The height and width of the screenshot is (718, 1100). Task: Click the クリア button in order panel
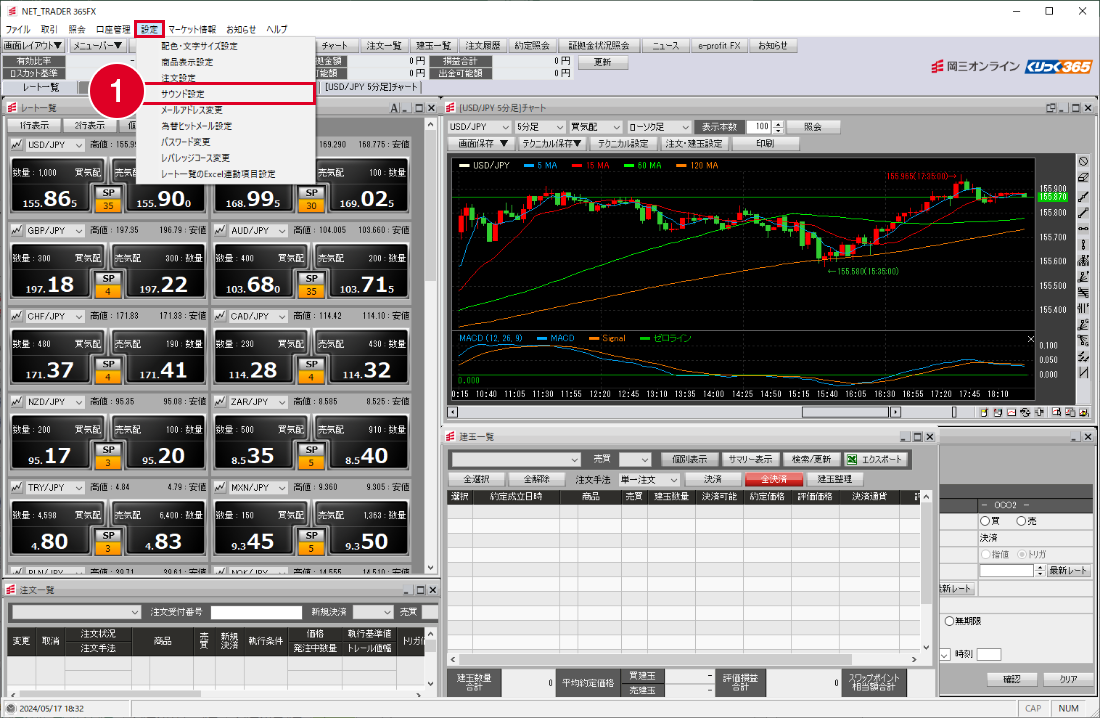click(x=1068, y=679)
